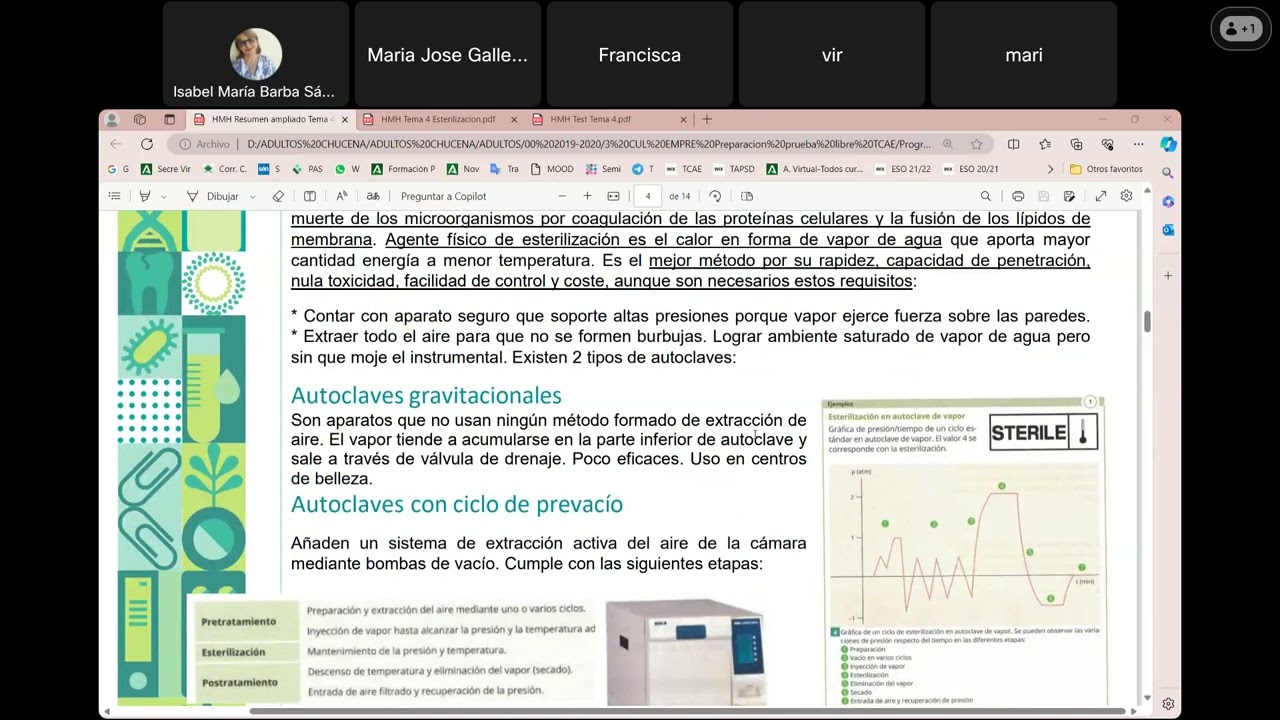Select Maria Jose Galle... participant tile
The height and width of the screenshot is (720, 1280).
click(447, 54)
